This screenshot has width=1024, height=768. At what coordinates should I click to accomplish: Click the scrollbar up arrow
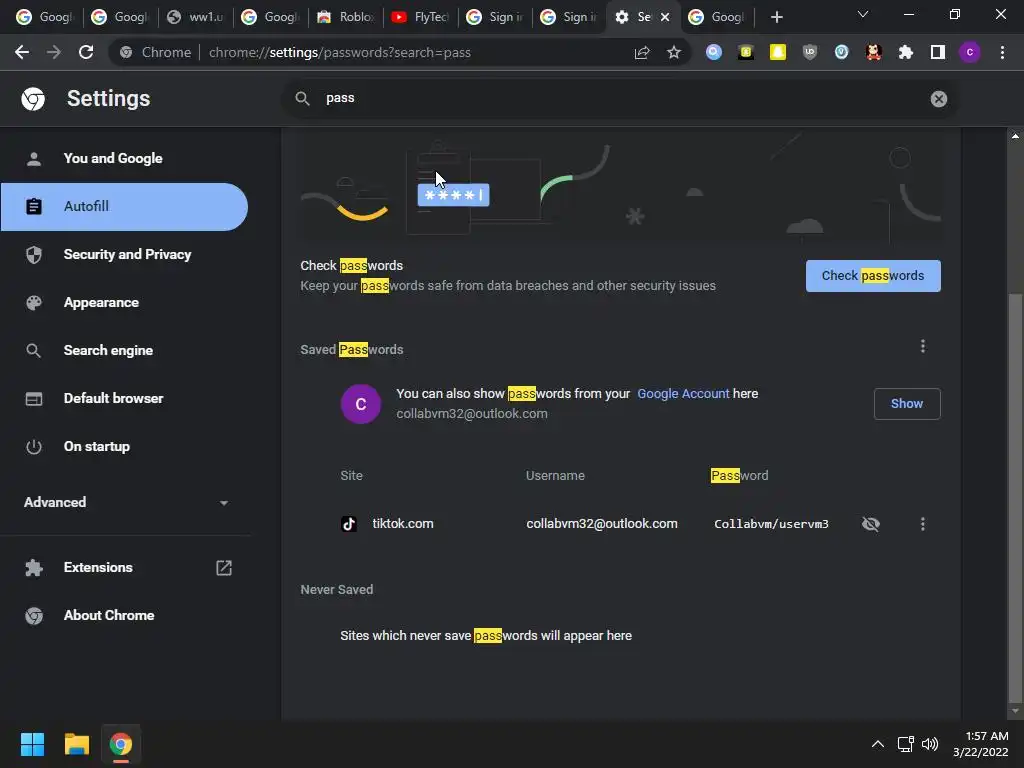click(1015, 136)
